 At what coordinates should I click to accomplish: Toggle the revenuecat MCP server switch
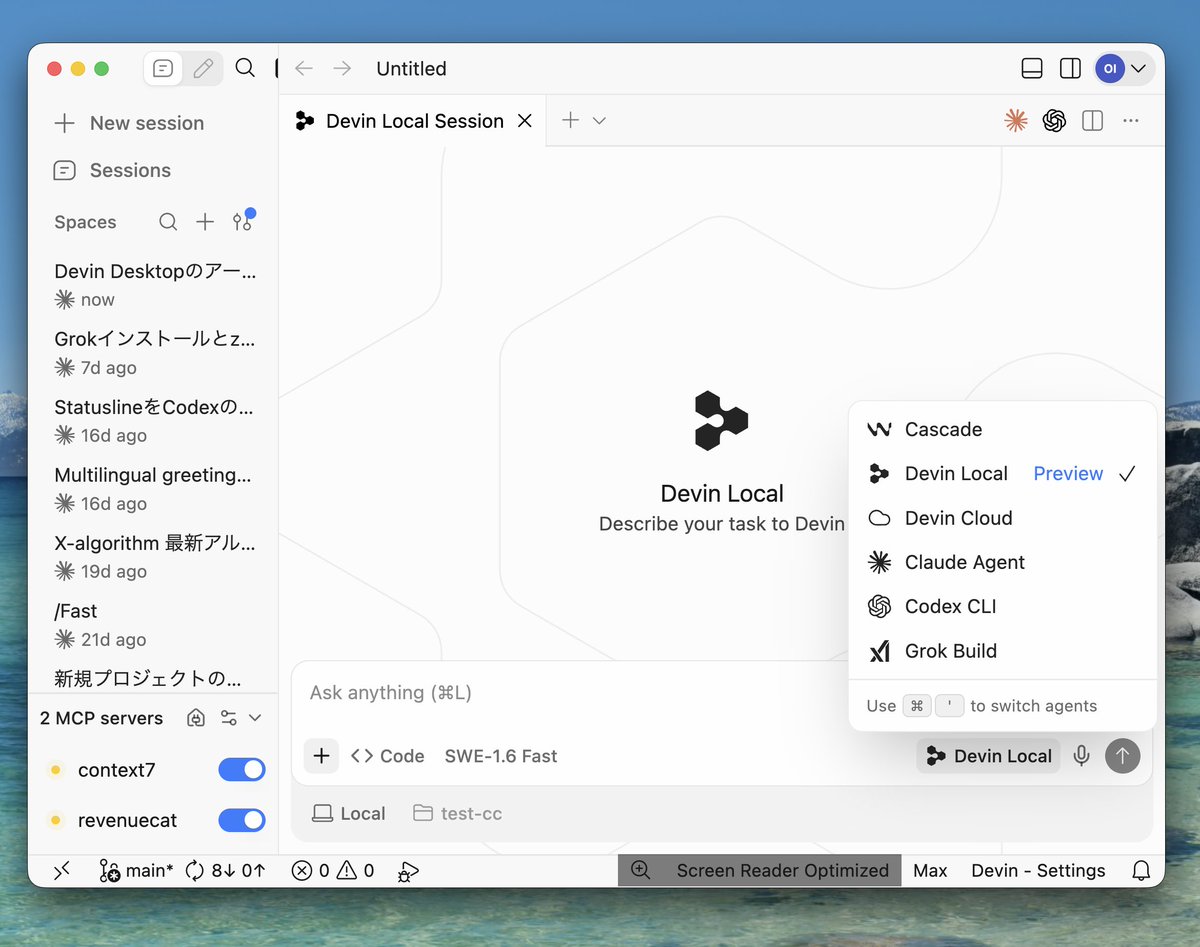point(241,820)
